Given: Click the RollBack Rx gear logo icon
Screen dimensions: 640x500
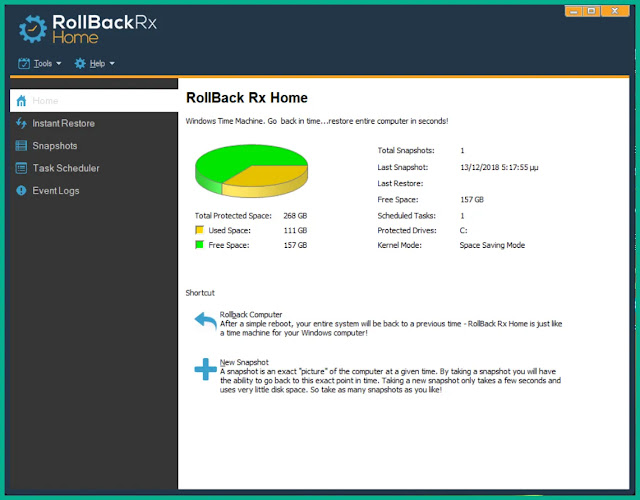Looking at the screenshot, I should point(33,29).
